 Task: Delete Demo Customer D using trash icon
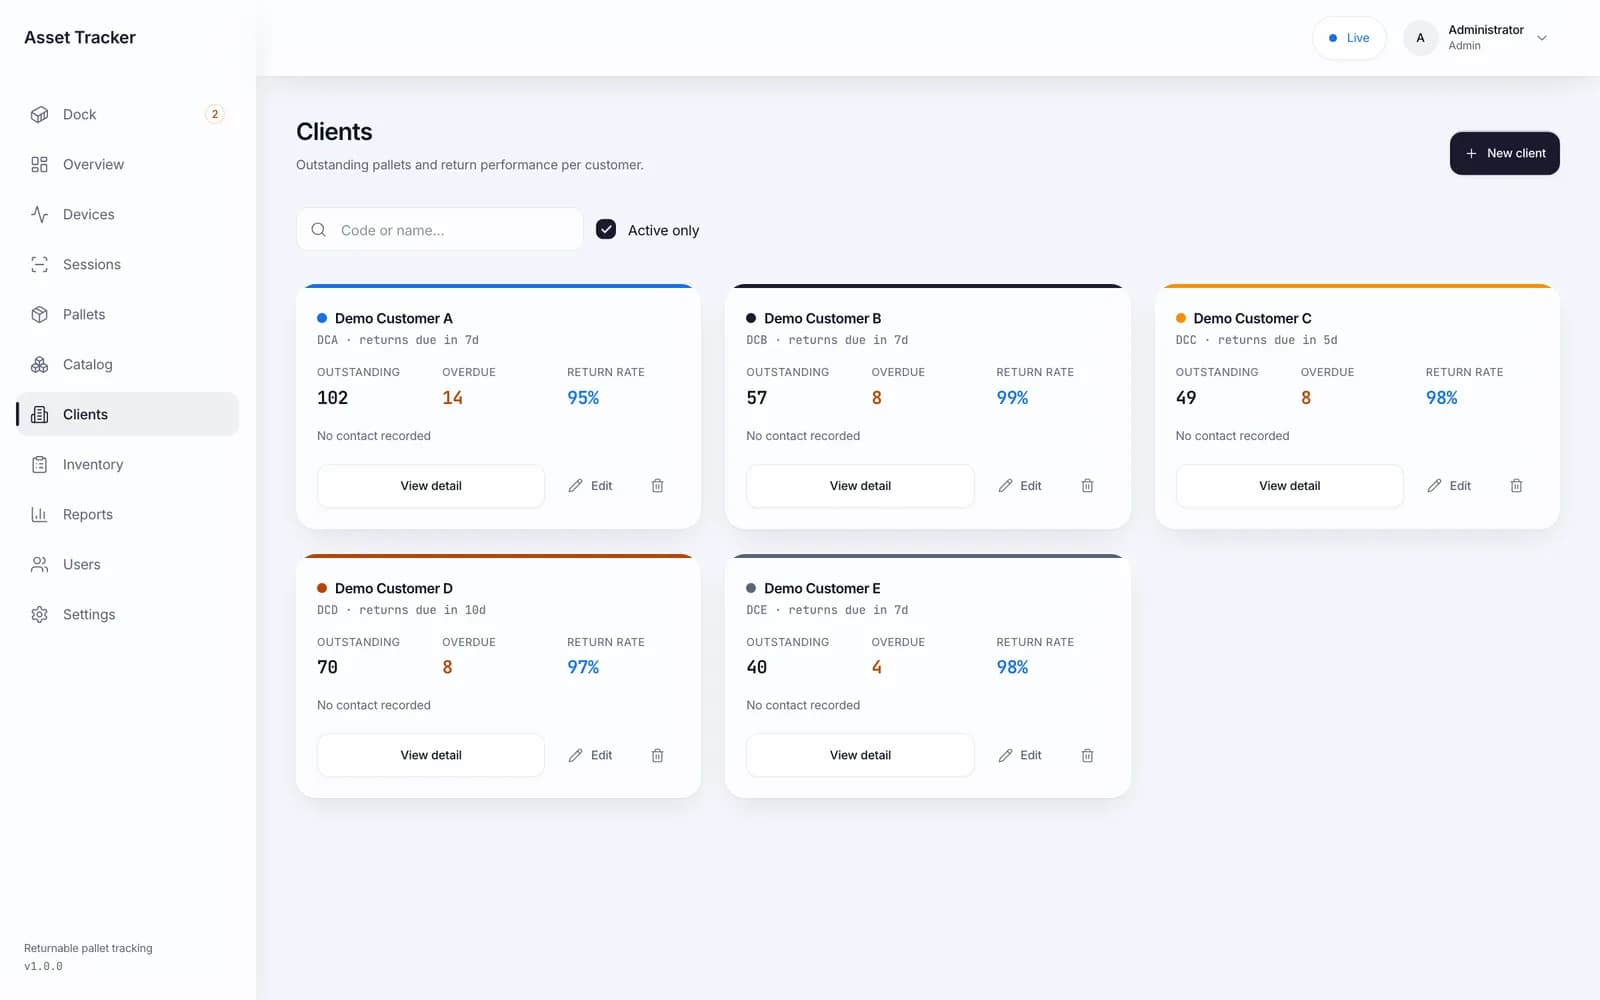657,756
